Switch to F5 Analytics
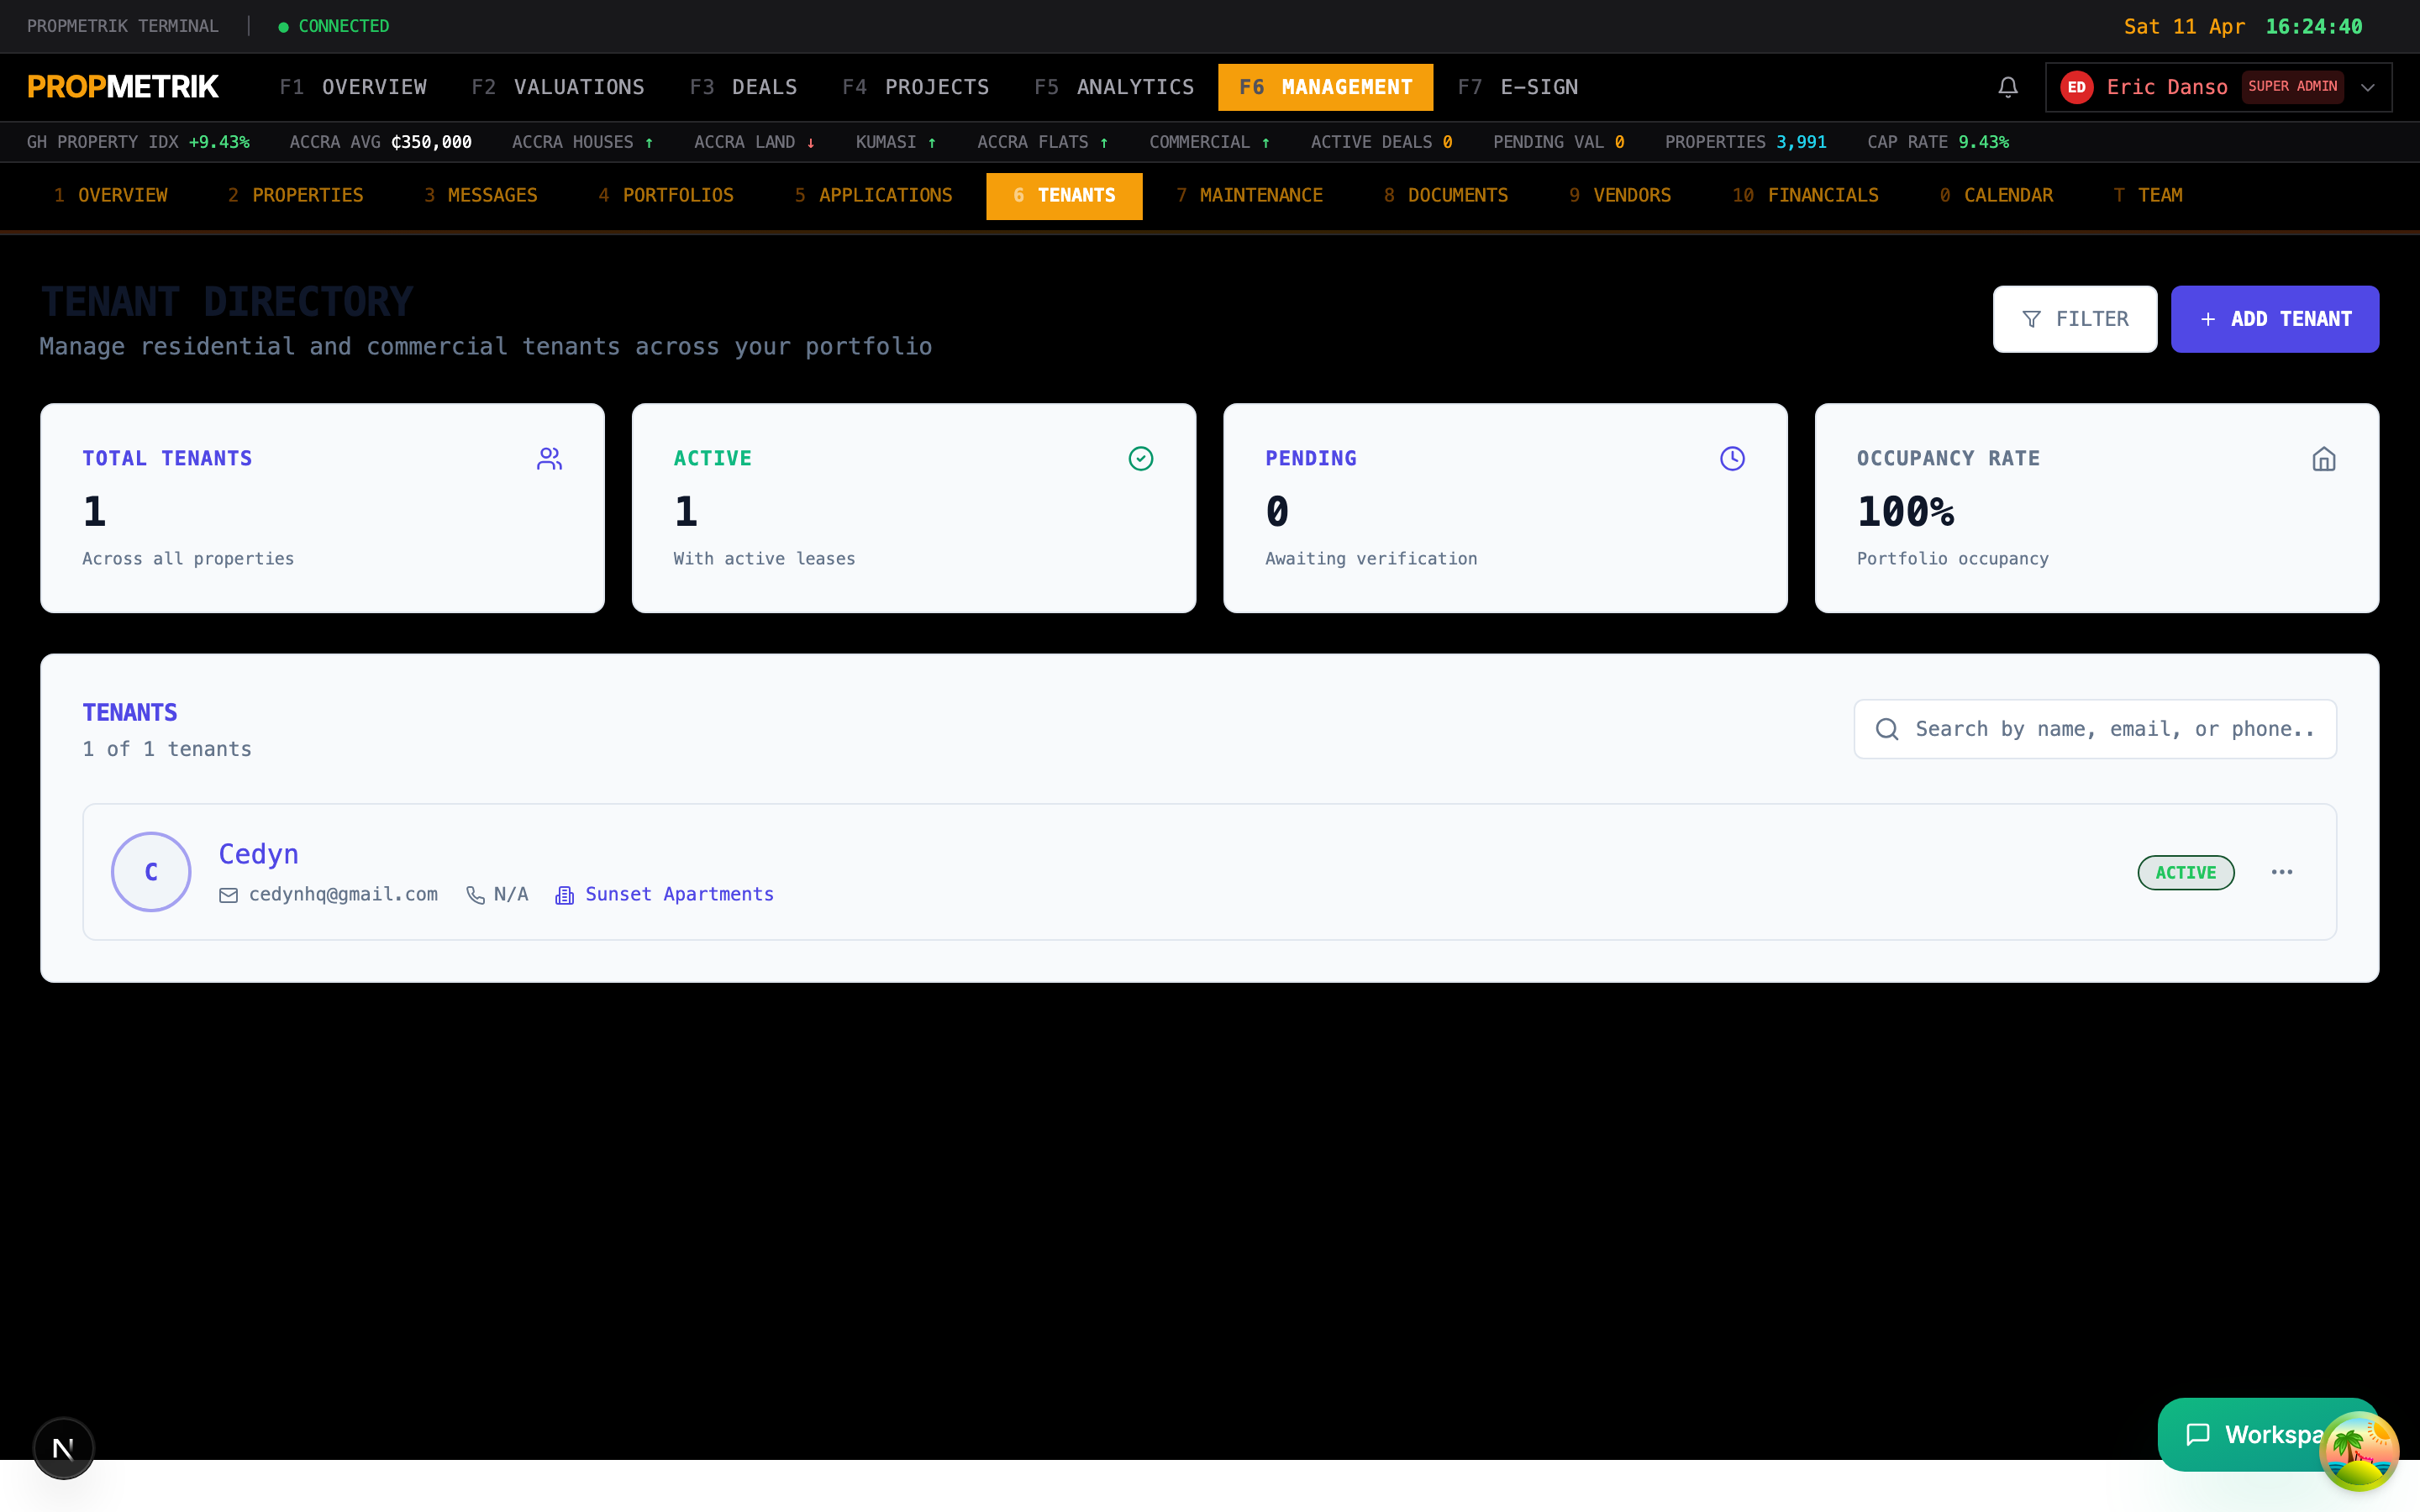Image resolution: width=2420 pixels, height=1512 pixels. 1114,87
